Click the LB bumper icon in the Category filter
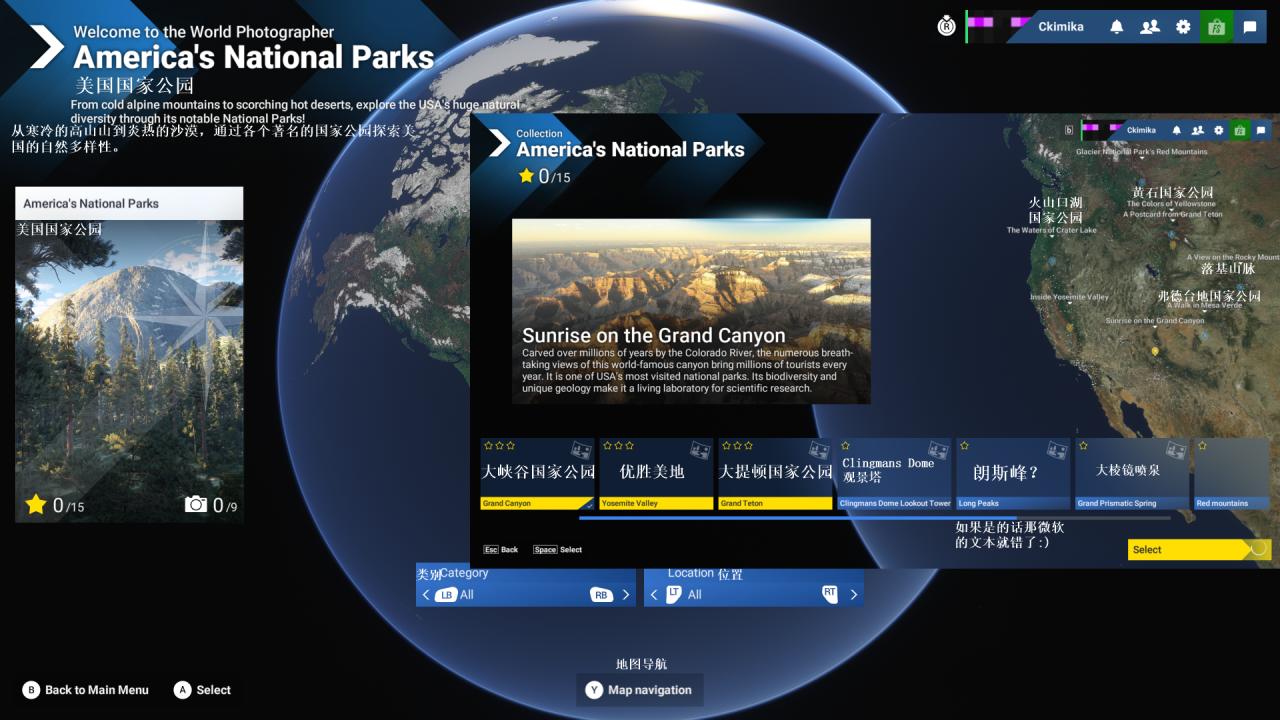 click(x=446, y=595)
